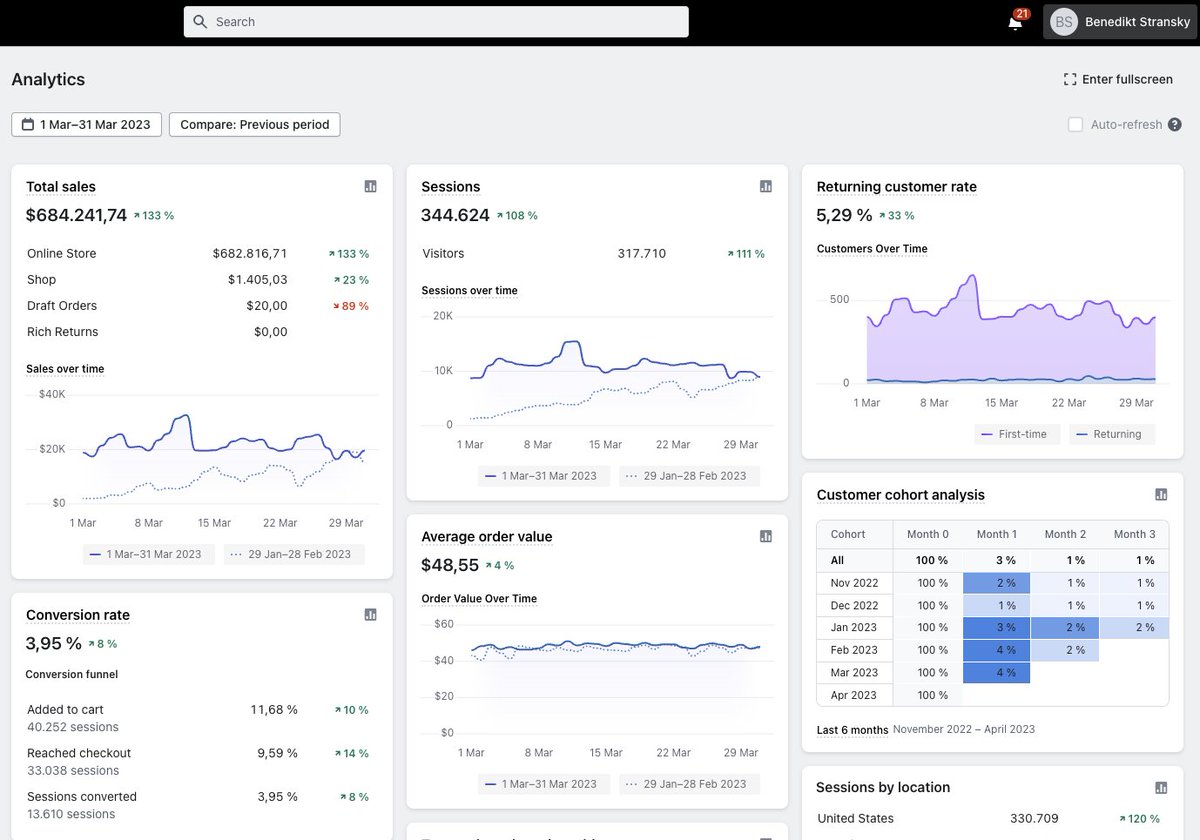
Task: Click Online Store sales row label
Action: tap(62, 254)
